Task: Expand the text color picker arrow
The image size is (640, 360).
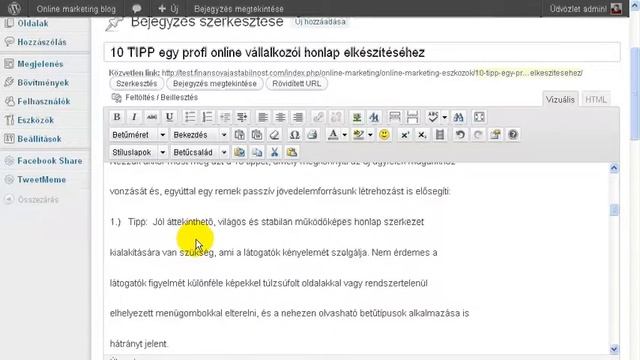Action: (344, 135)
